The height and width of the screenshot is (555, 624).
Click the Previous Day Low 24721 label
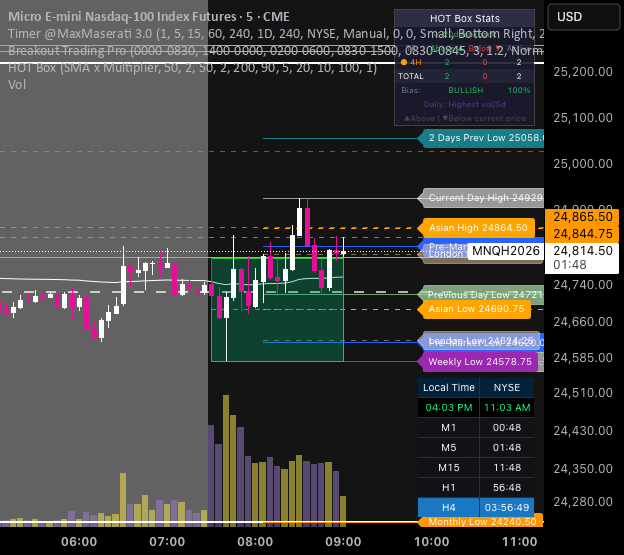(x=483, y=295)
